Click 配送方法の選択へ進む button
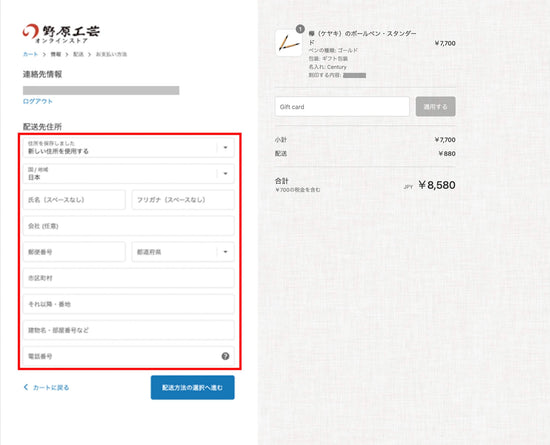 pos(193,387)
